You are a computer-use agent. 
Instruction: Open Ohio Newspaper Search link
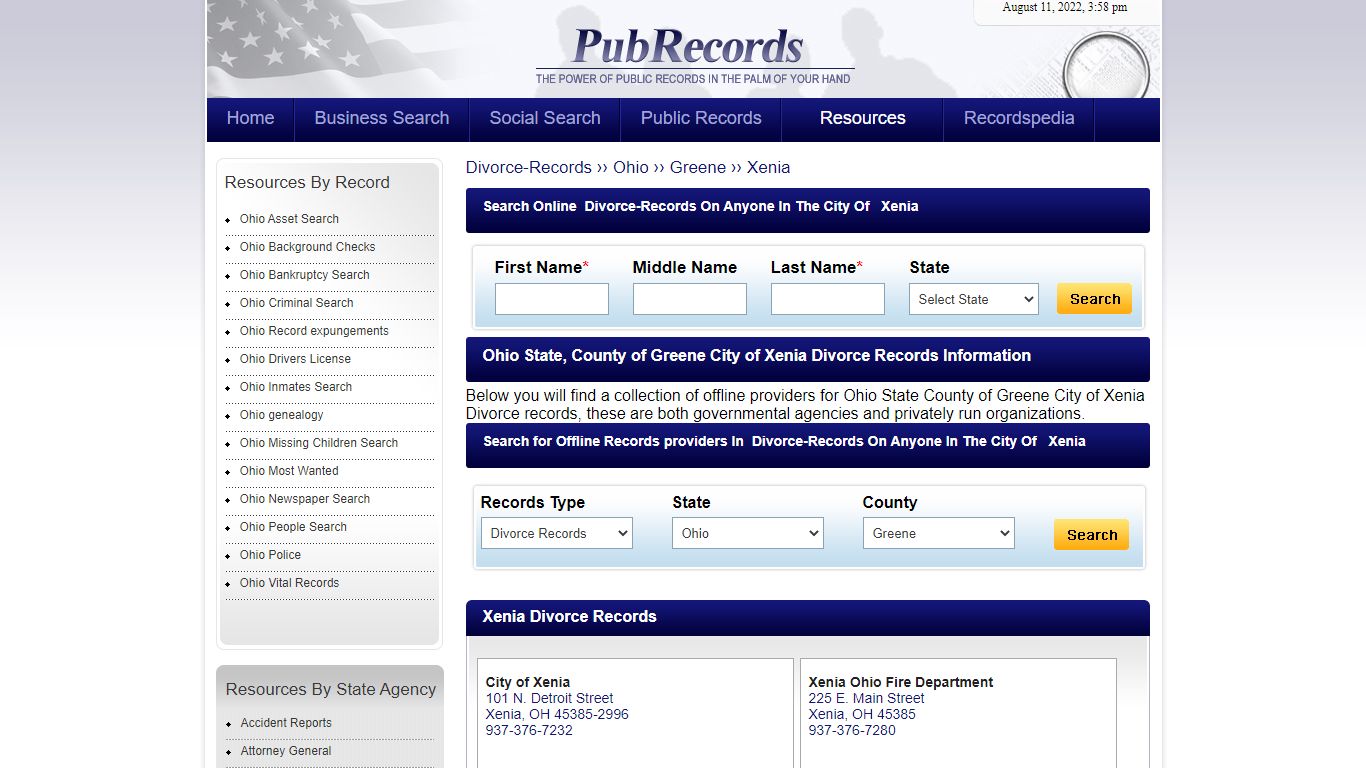click(305, 499)
